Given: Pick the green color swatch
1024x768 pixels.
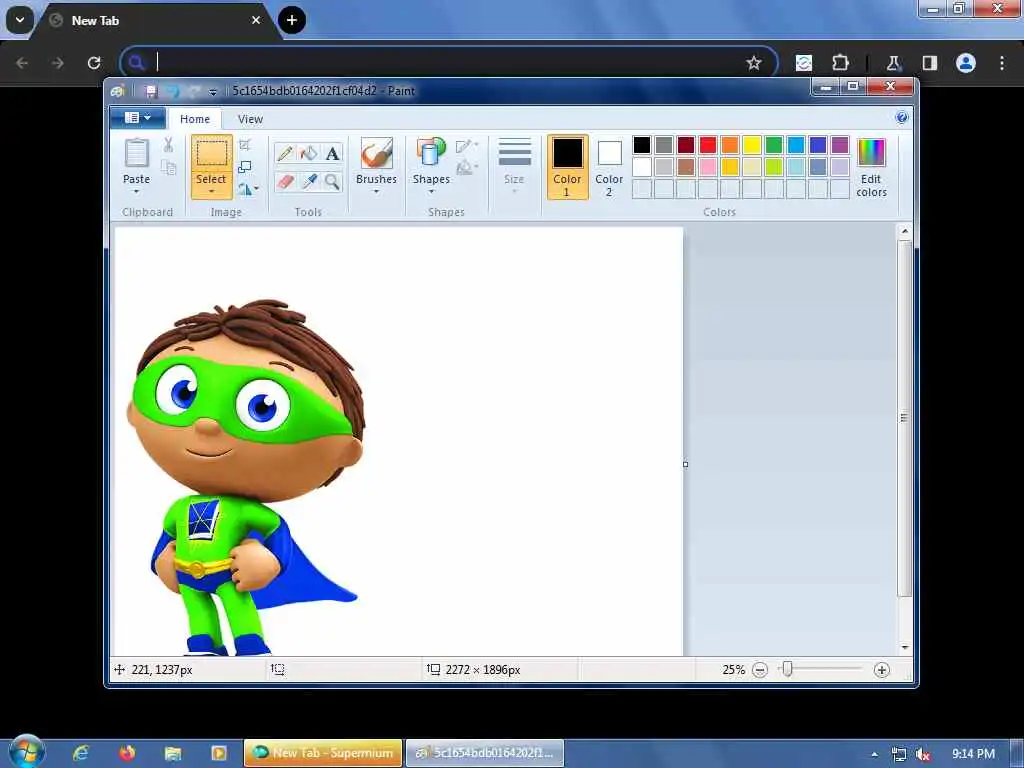Looking at the screenshot, I should pos(774,145).
